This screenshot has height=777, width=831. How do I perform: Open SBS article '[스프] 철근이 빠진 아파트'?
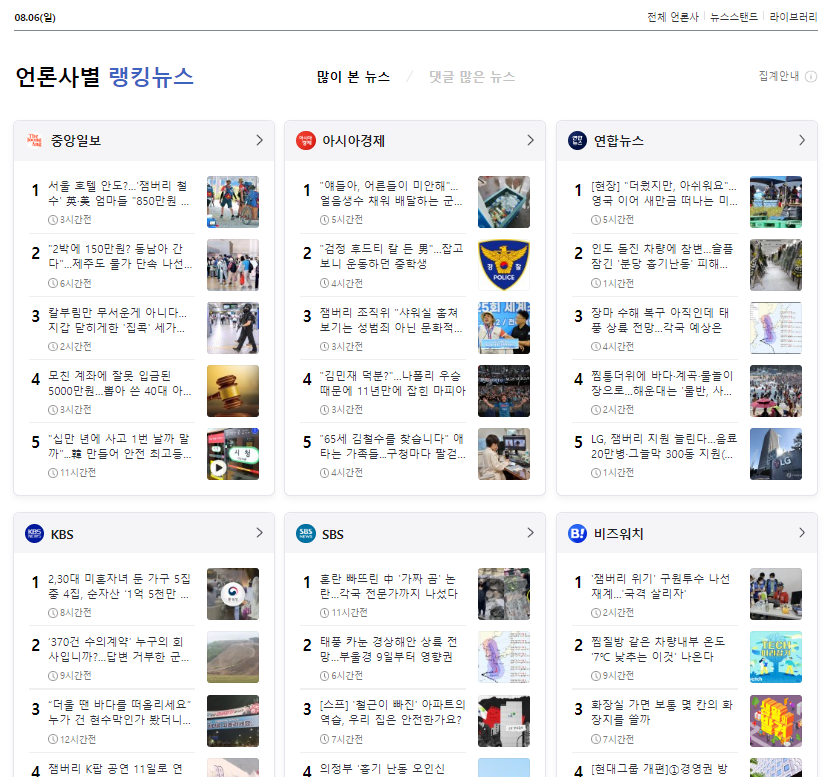[393, 712]
